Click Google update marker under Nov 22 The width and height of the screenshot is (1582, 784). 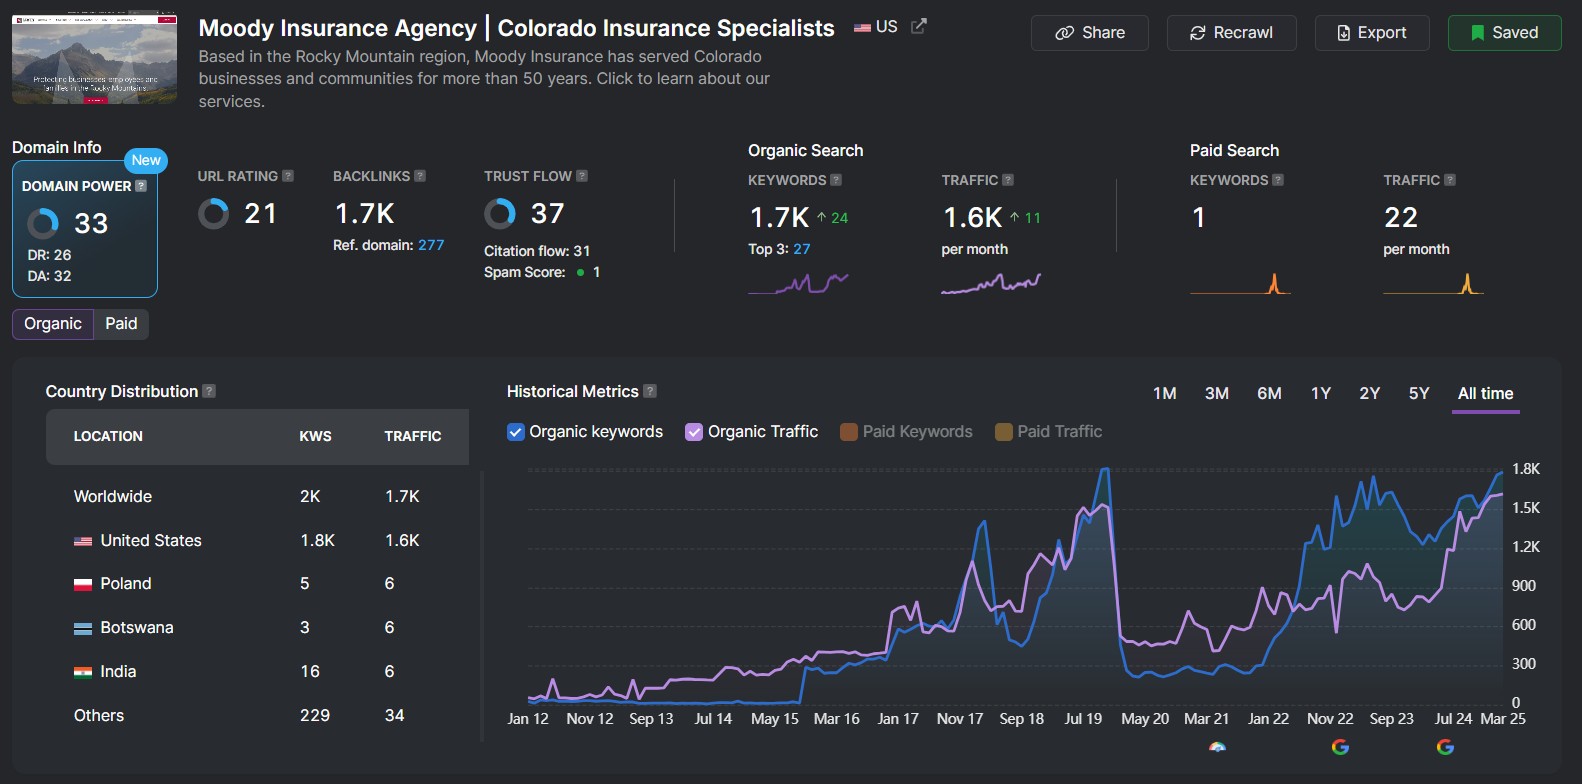click(1341, 747)
